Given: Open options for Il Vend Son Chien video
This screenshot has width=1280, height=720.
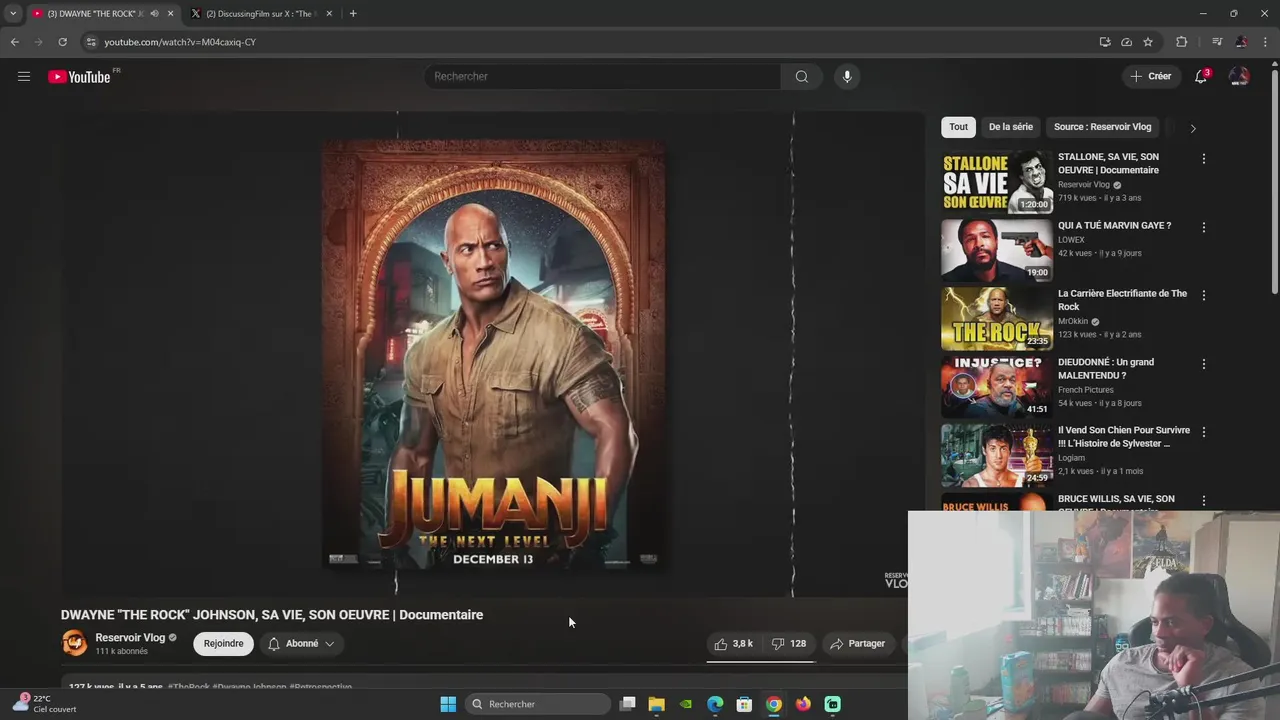Looking at the screenshot, I should coord(1204,432).
